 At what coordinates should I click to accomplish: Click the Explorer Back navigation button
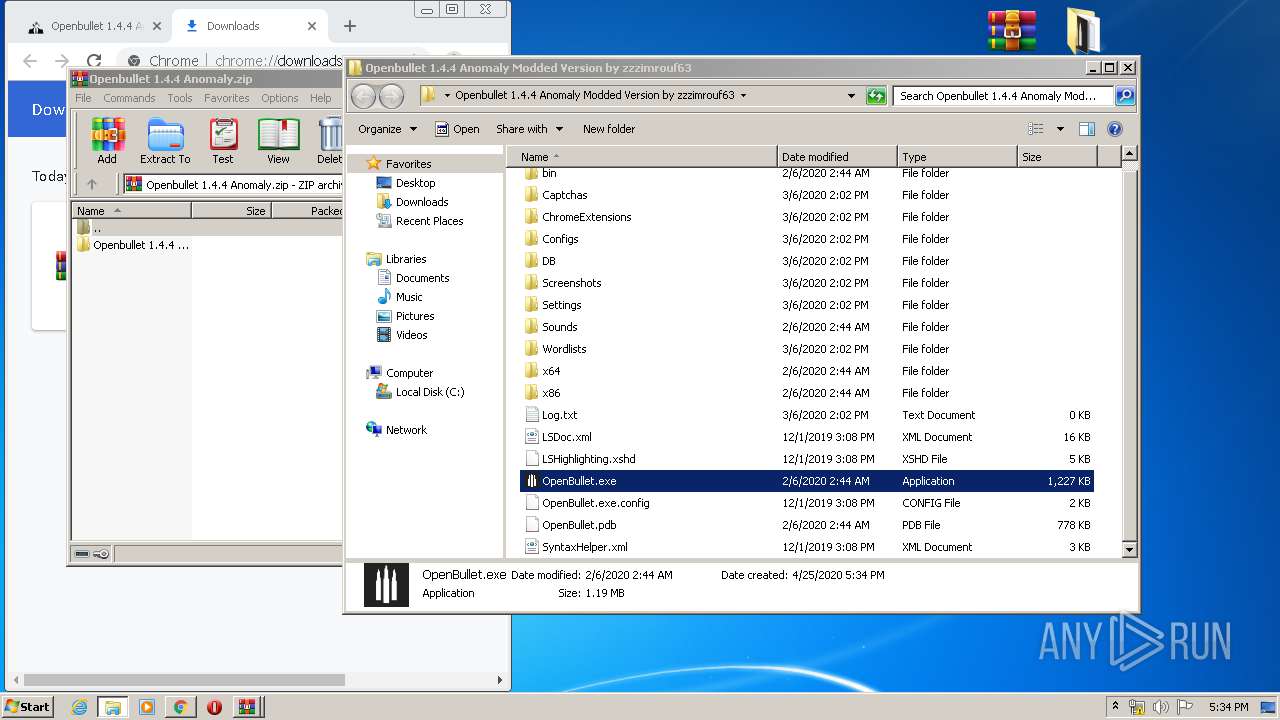click(x=363, y=96)
